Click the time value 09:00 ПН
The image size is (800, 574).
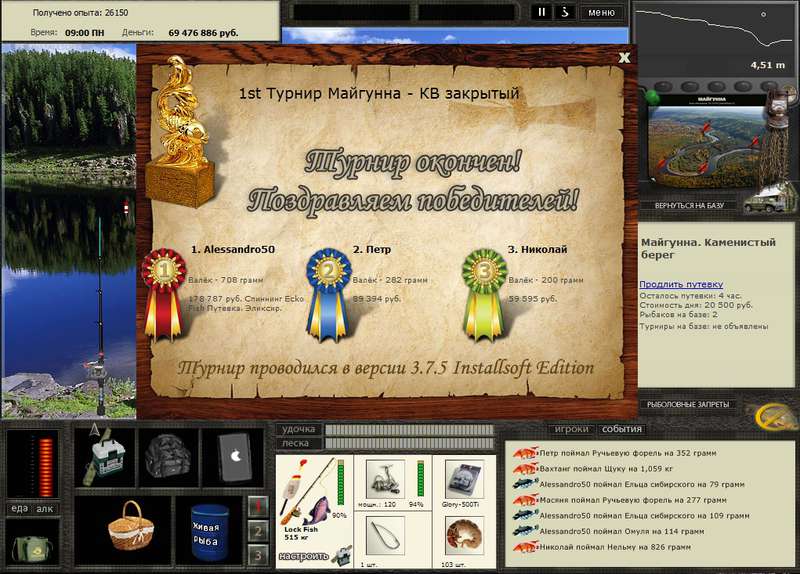pos(85,33)
